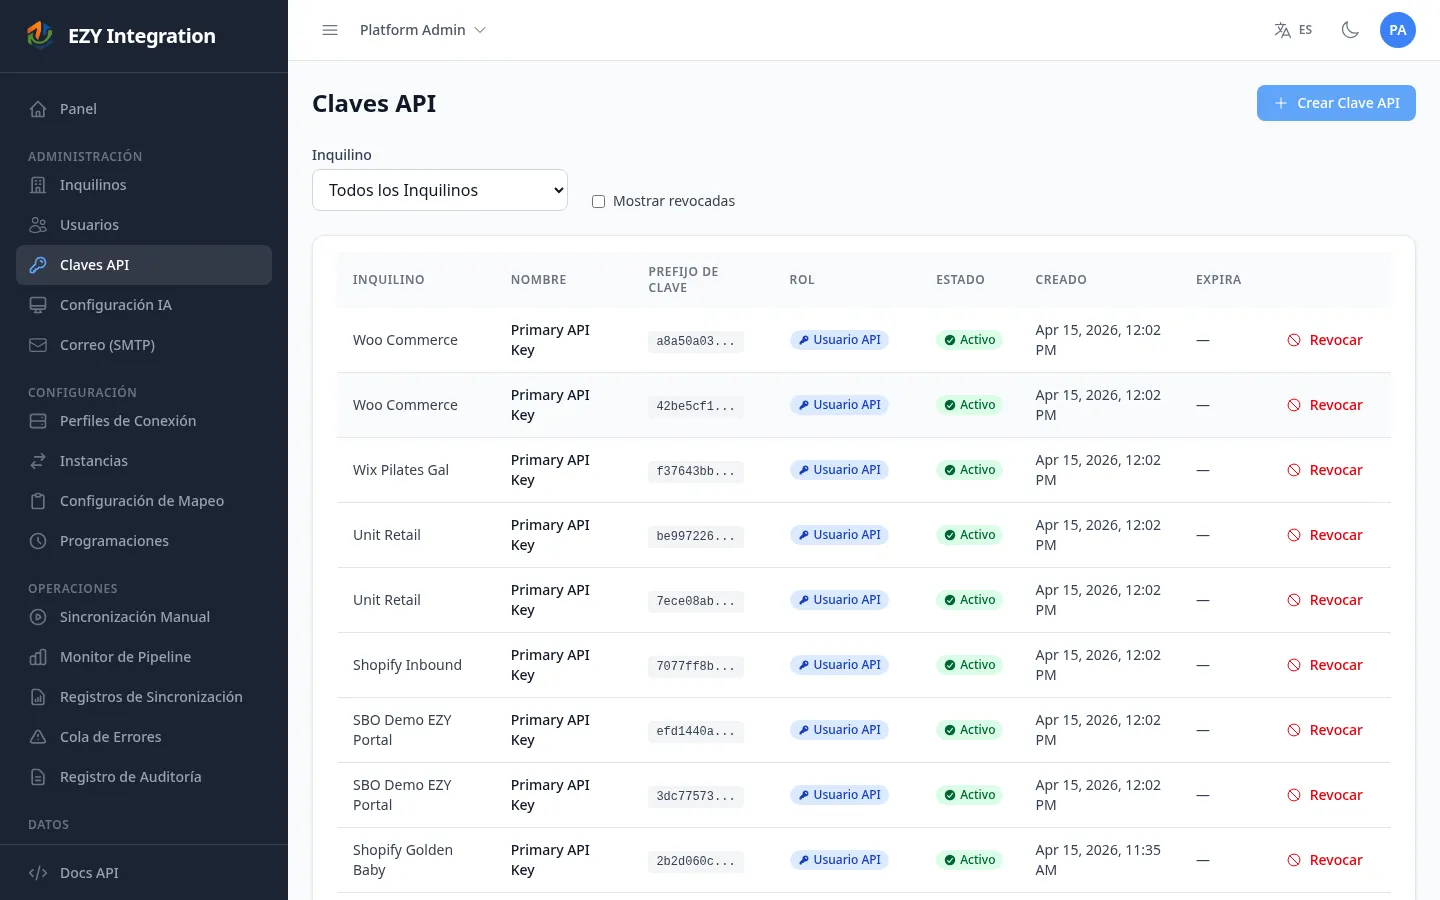Click the Usuarios people icon
The image size is (1440, 900).
click(38, 225)
